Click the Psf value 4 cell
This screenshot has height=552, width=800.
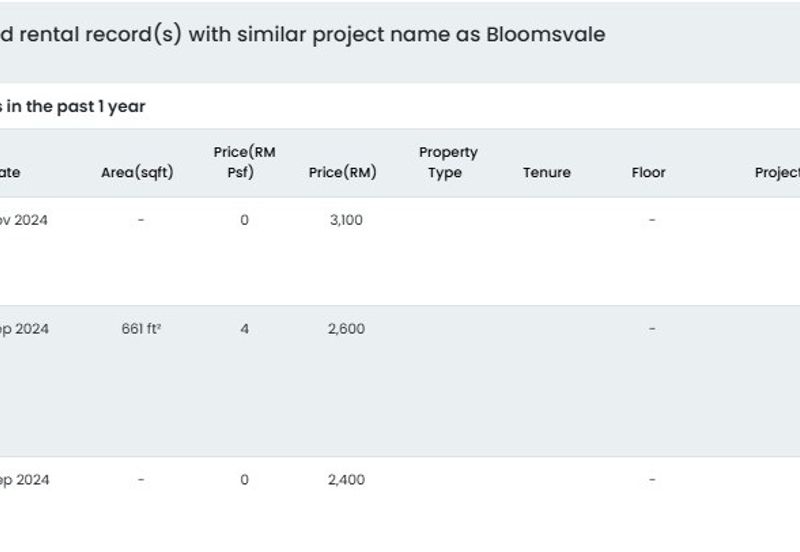point(244,329)
